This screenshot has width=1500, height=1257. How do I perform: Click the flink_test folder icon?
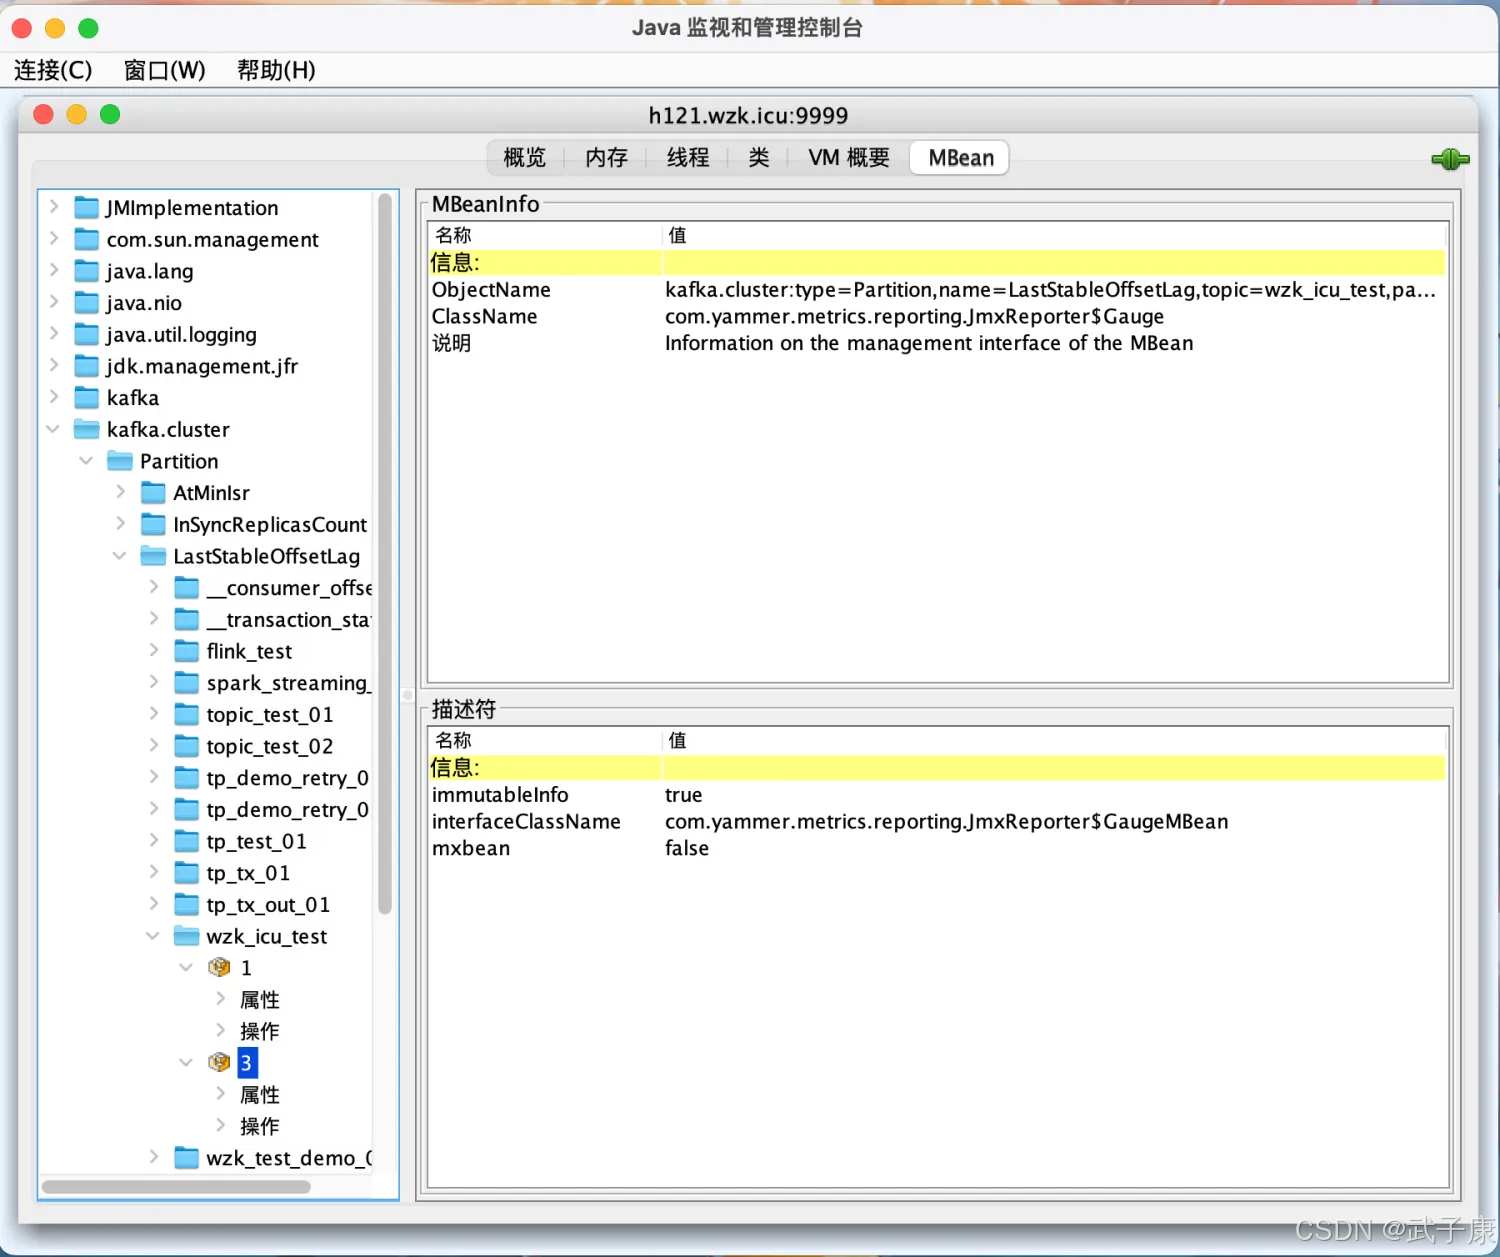pyautogui.click(x=187, y=652)
